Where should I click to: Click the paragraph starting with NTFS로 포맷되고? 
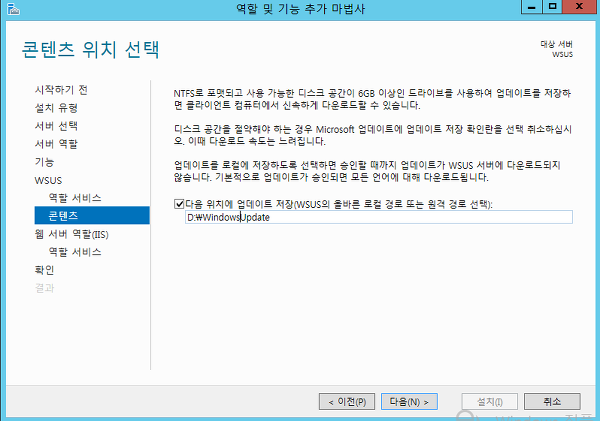pos(372,99)
